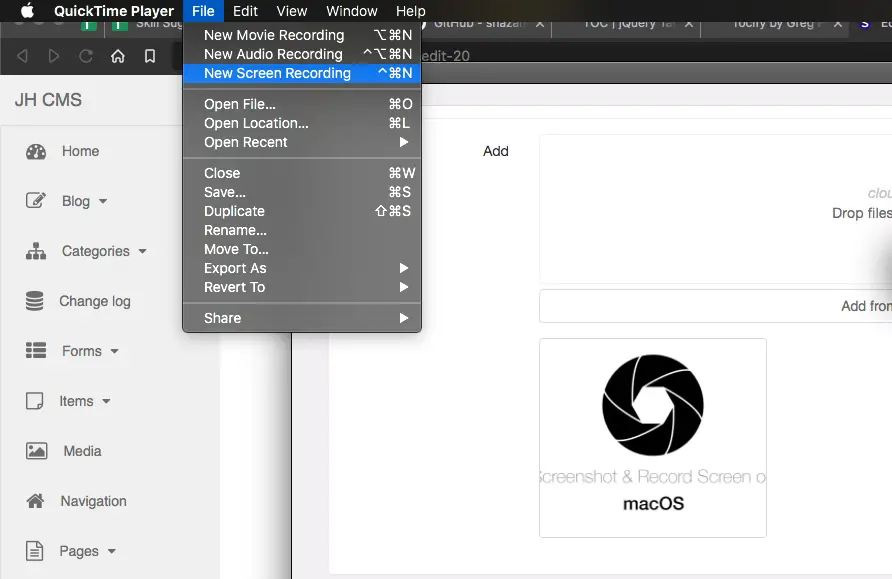Click the QuickTime Player app menu
This screenshot has width=892, height=579.
pyautogui.click(x=114, y=11)
